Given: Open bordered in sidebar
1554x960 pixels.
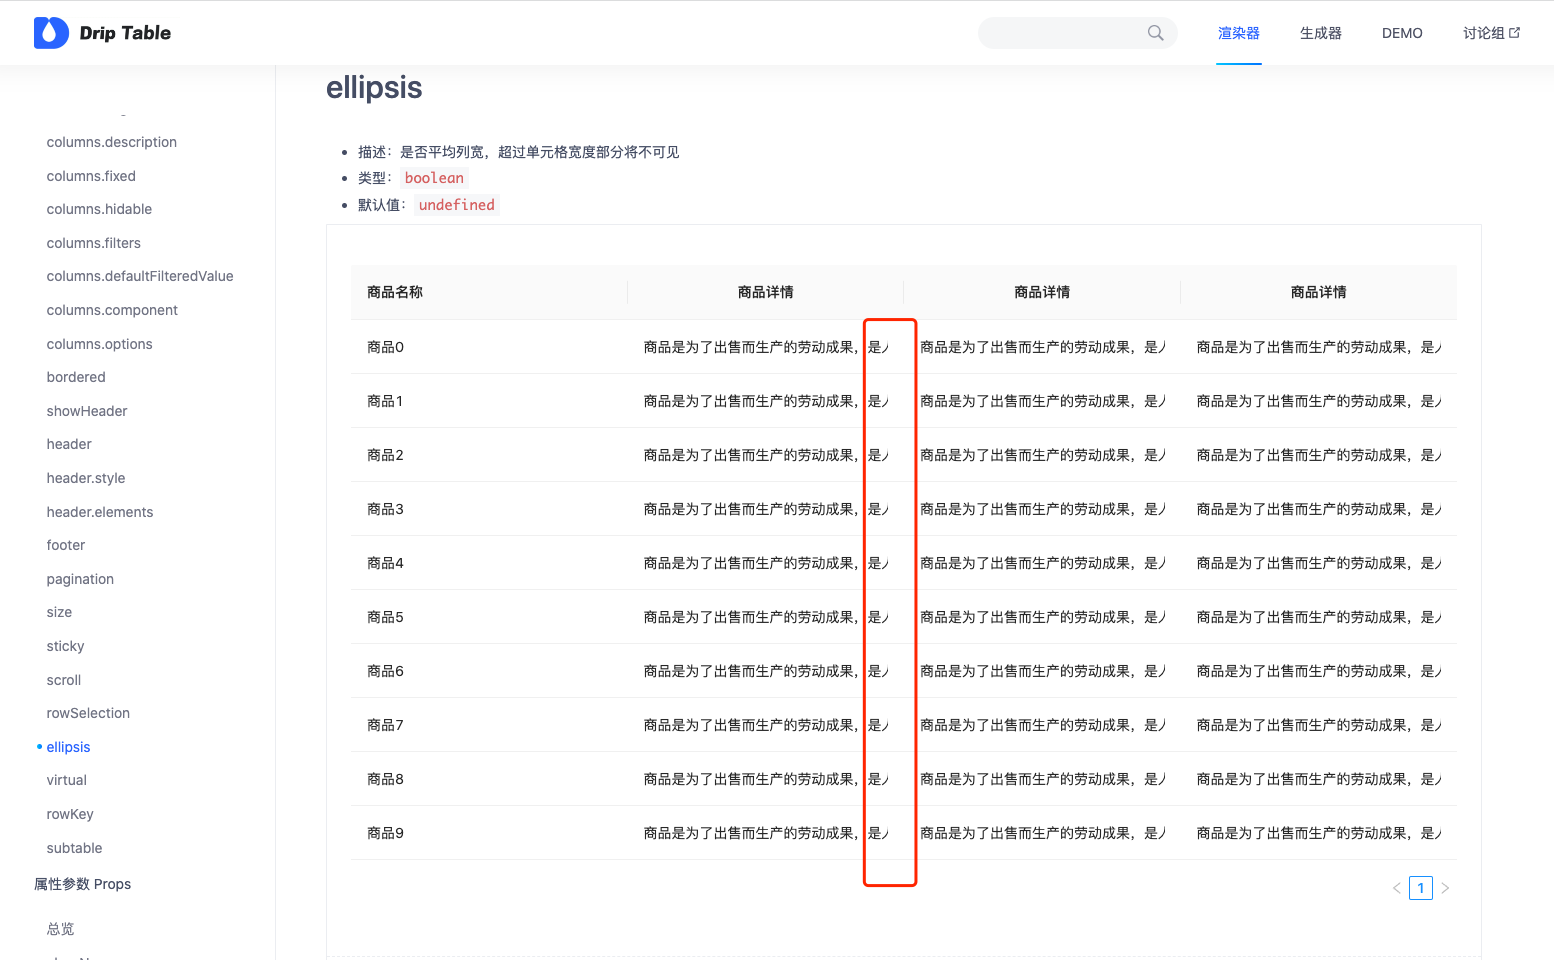Looking at the screenshot, I should [76, 377].
